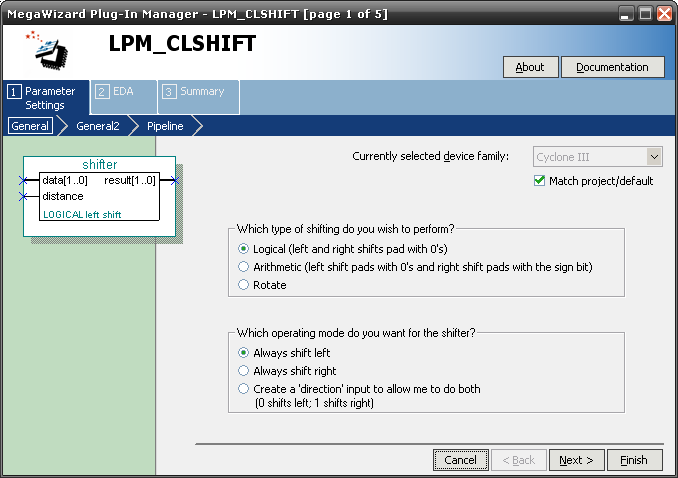Choose Always shift right mode
Image resolution: width=678 pixels, height=478 pixels.
coord(243,371)
